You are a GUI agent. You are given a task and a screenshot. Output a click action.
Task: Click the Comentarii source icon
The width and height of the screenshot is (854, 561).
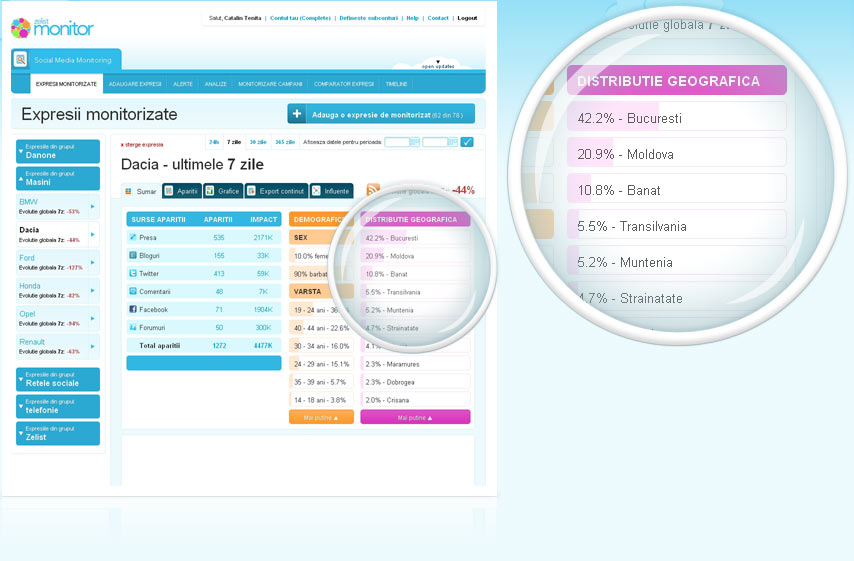132,291
